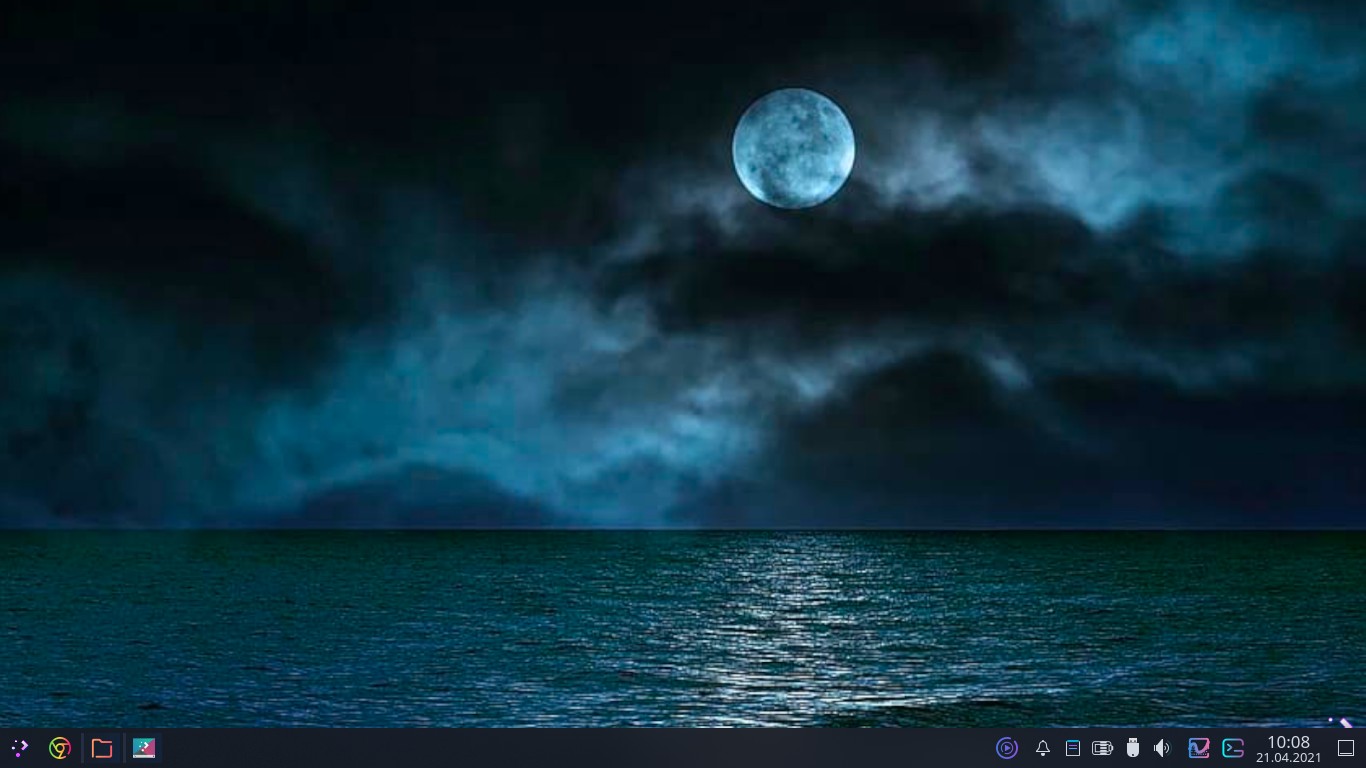Open the system monitor tray icon
The height and width of the screenshot is (768, 1366).
(1199, 748)
